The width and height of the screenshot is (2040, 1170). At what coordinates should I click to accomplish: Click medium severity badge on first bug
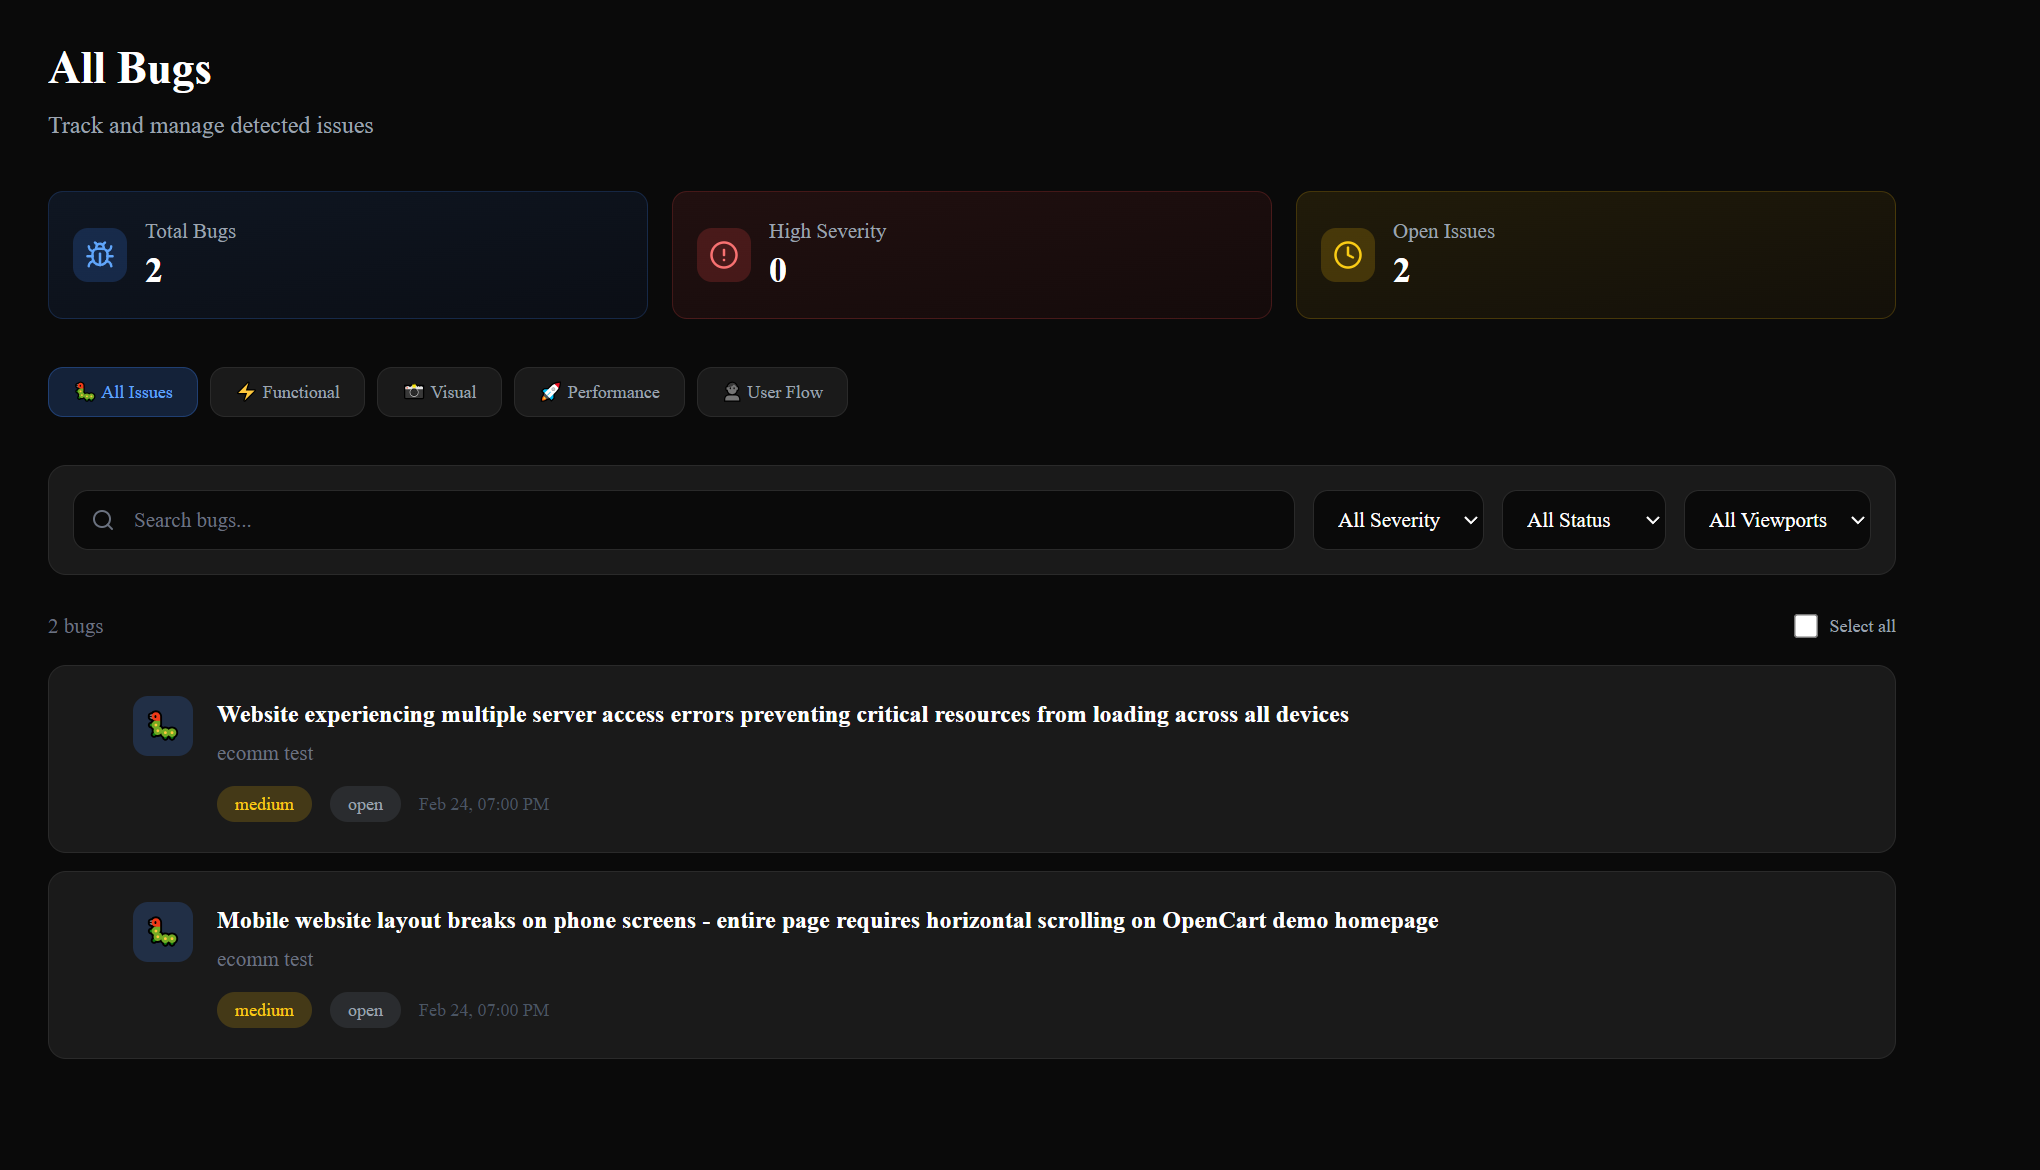(x=264, y=804)
